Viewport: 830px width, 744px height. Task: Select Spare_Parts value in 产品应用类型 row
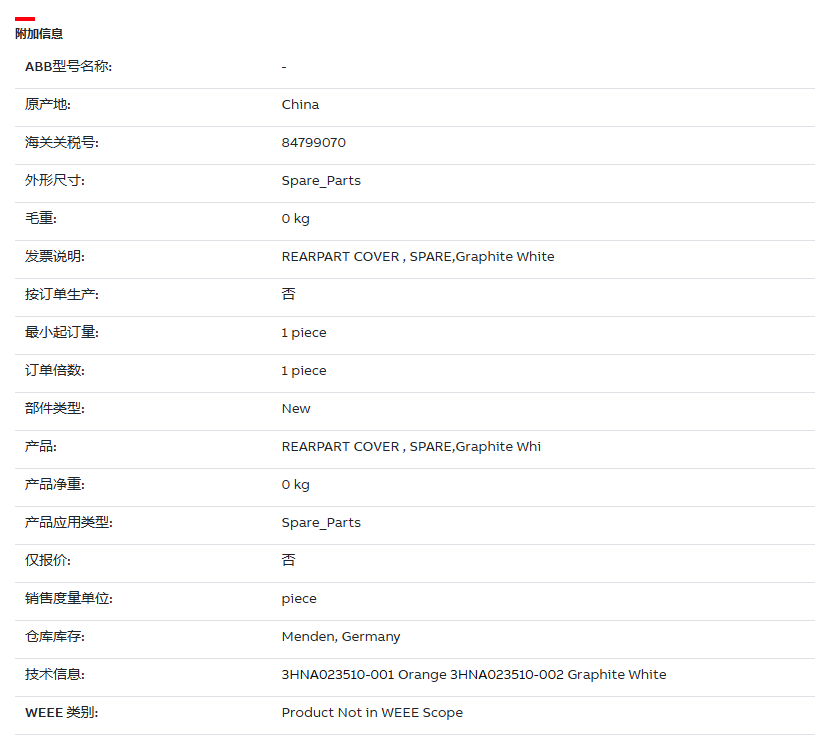(x=321, y=523)
